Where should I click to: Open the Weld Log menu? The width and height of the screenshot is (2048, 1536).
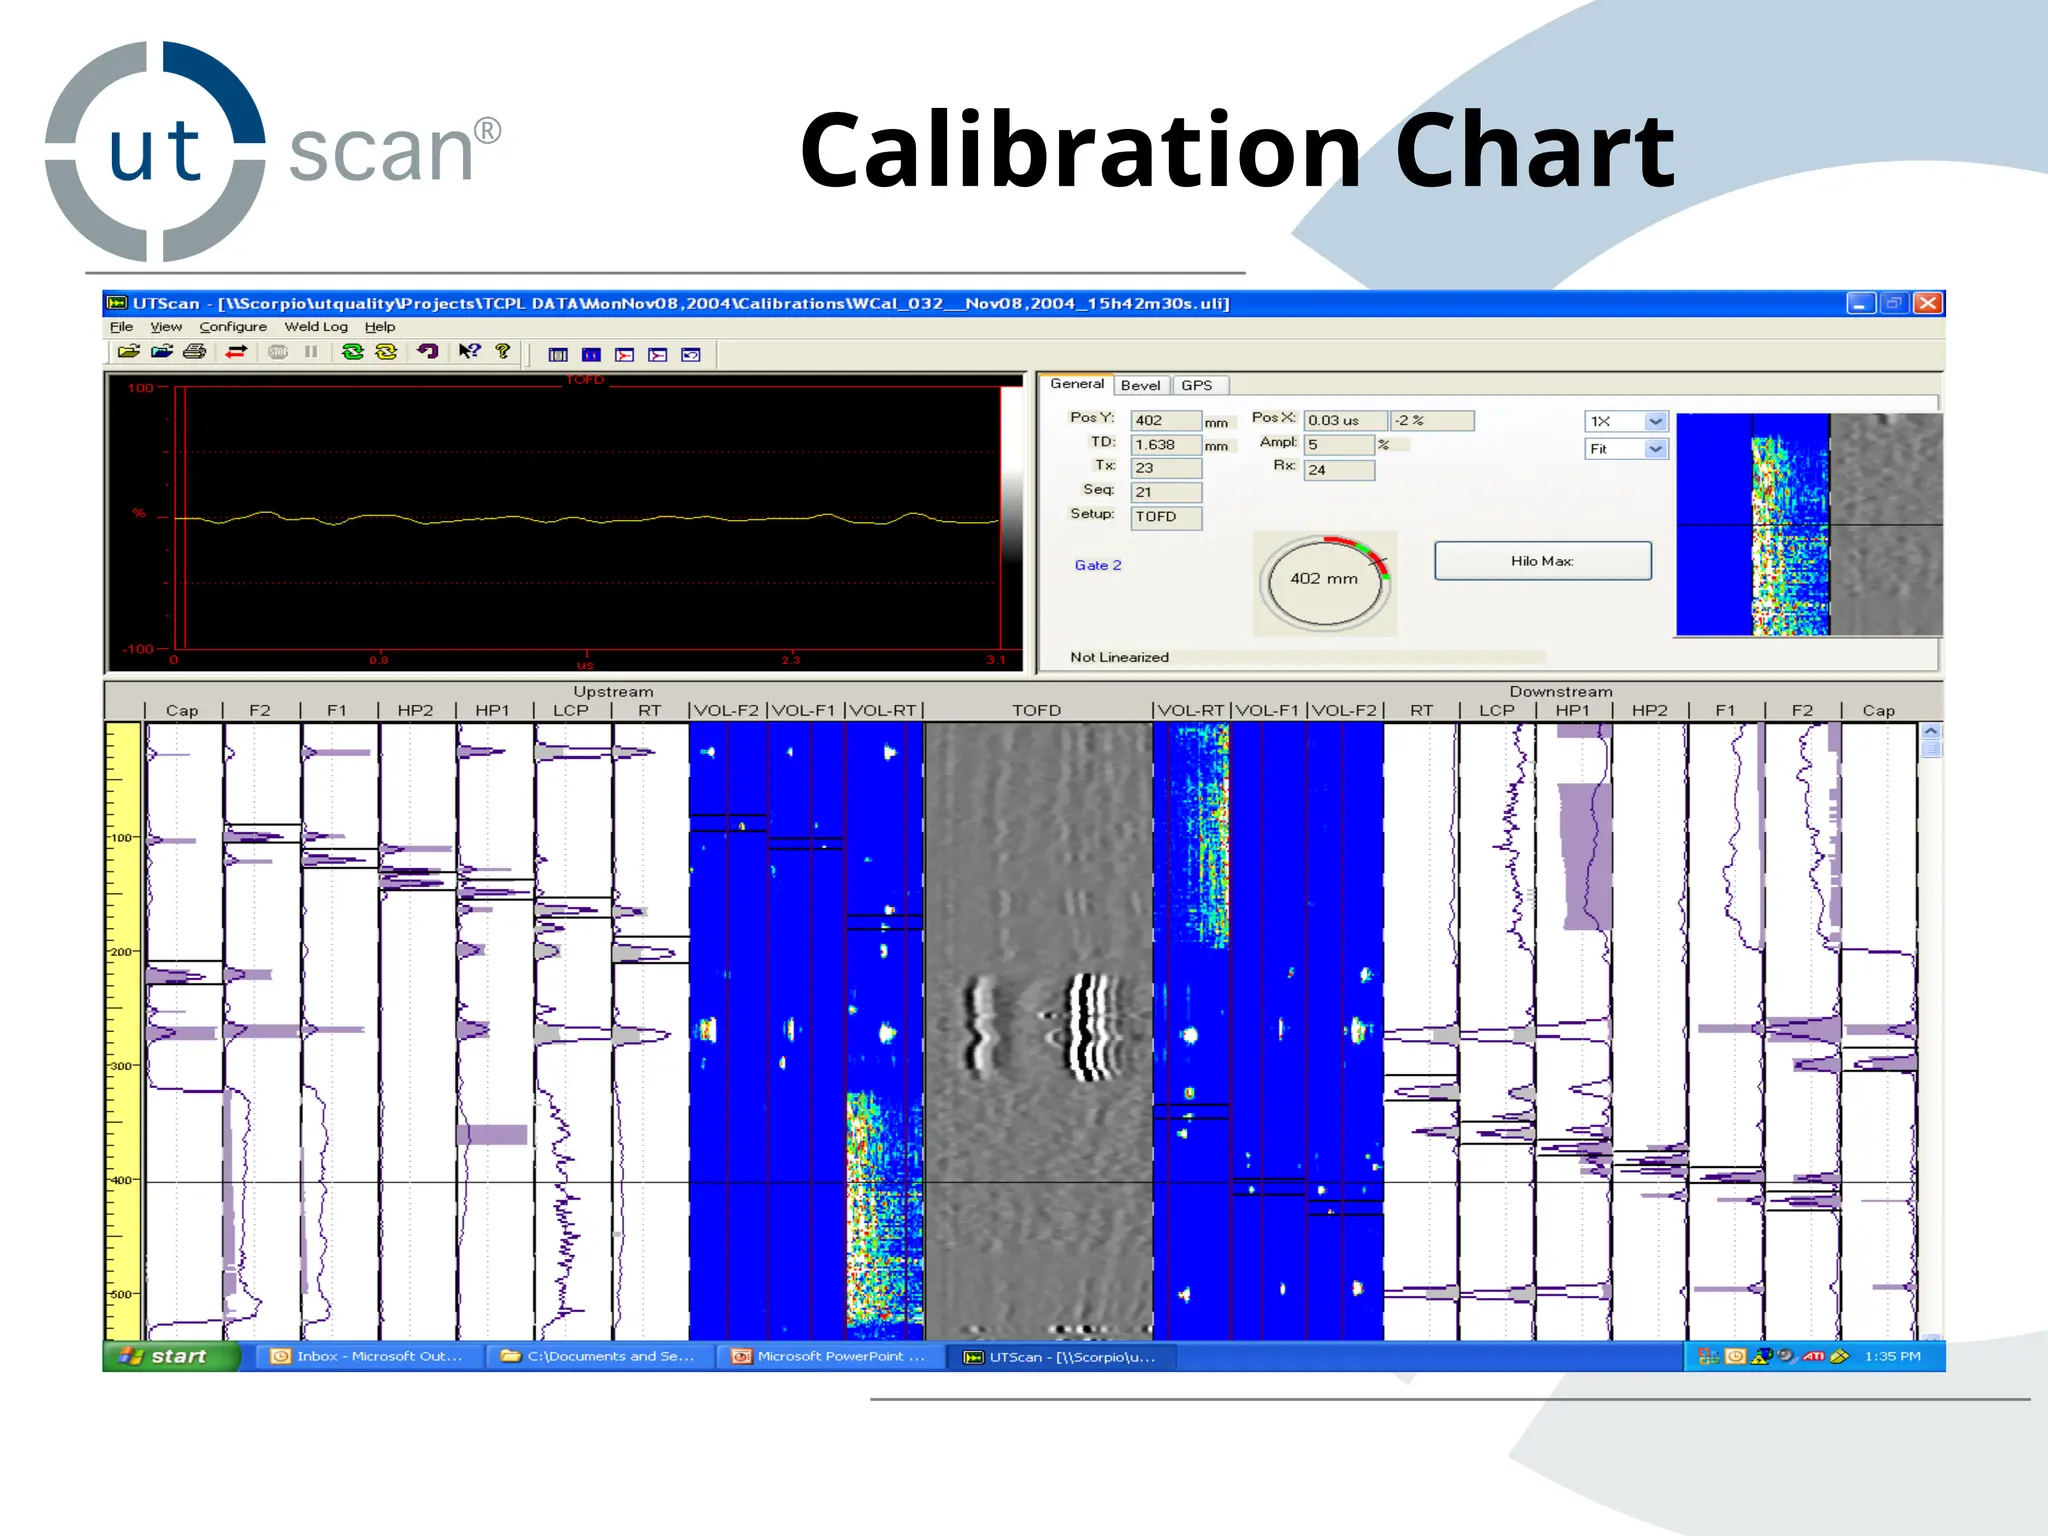click(316, 327)
